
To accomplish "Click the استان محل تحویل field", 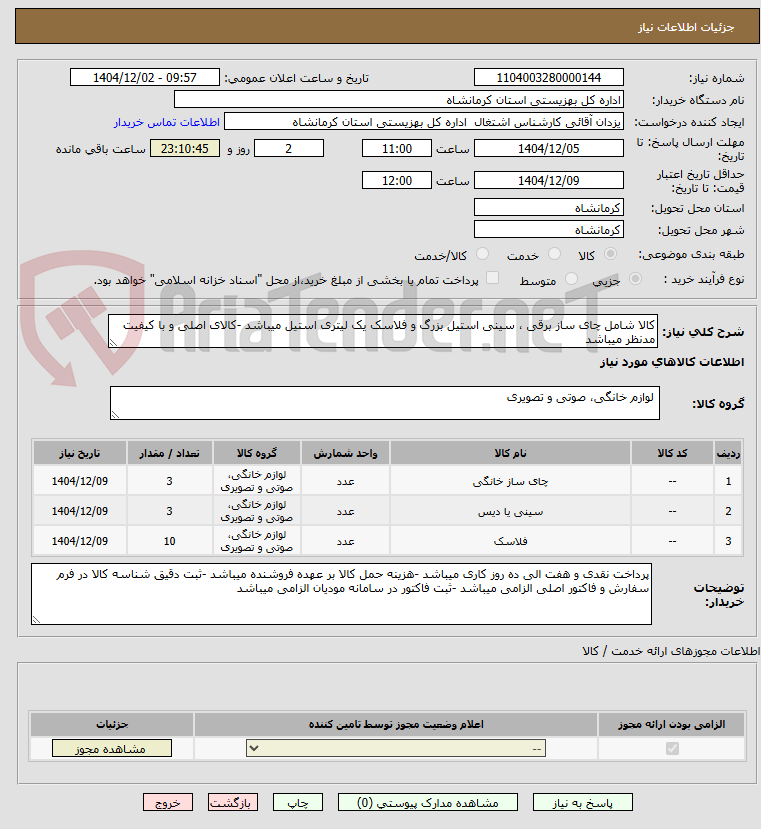I will pyautogui.click(x=549, y=208).
